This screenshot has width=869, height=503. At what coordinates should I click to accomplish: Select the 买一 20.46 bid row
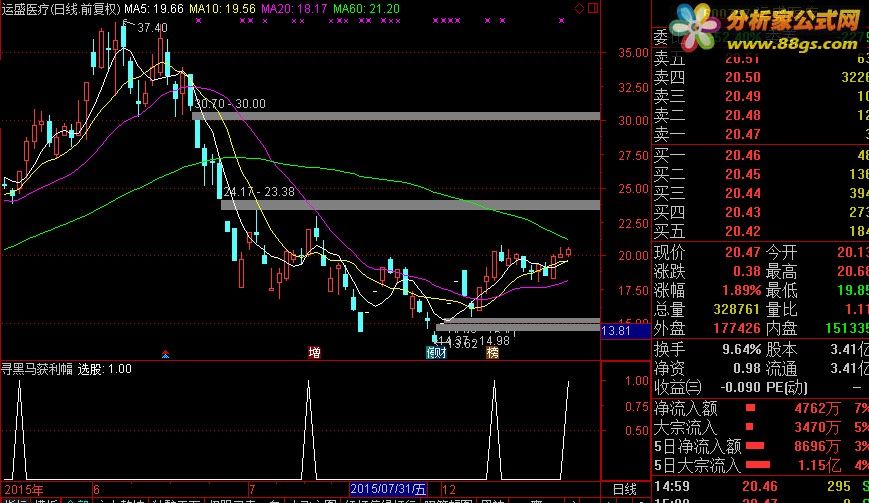coord(760,155)
